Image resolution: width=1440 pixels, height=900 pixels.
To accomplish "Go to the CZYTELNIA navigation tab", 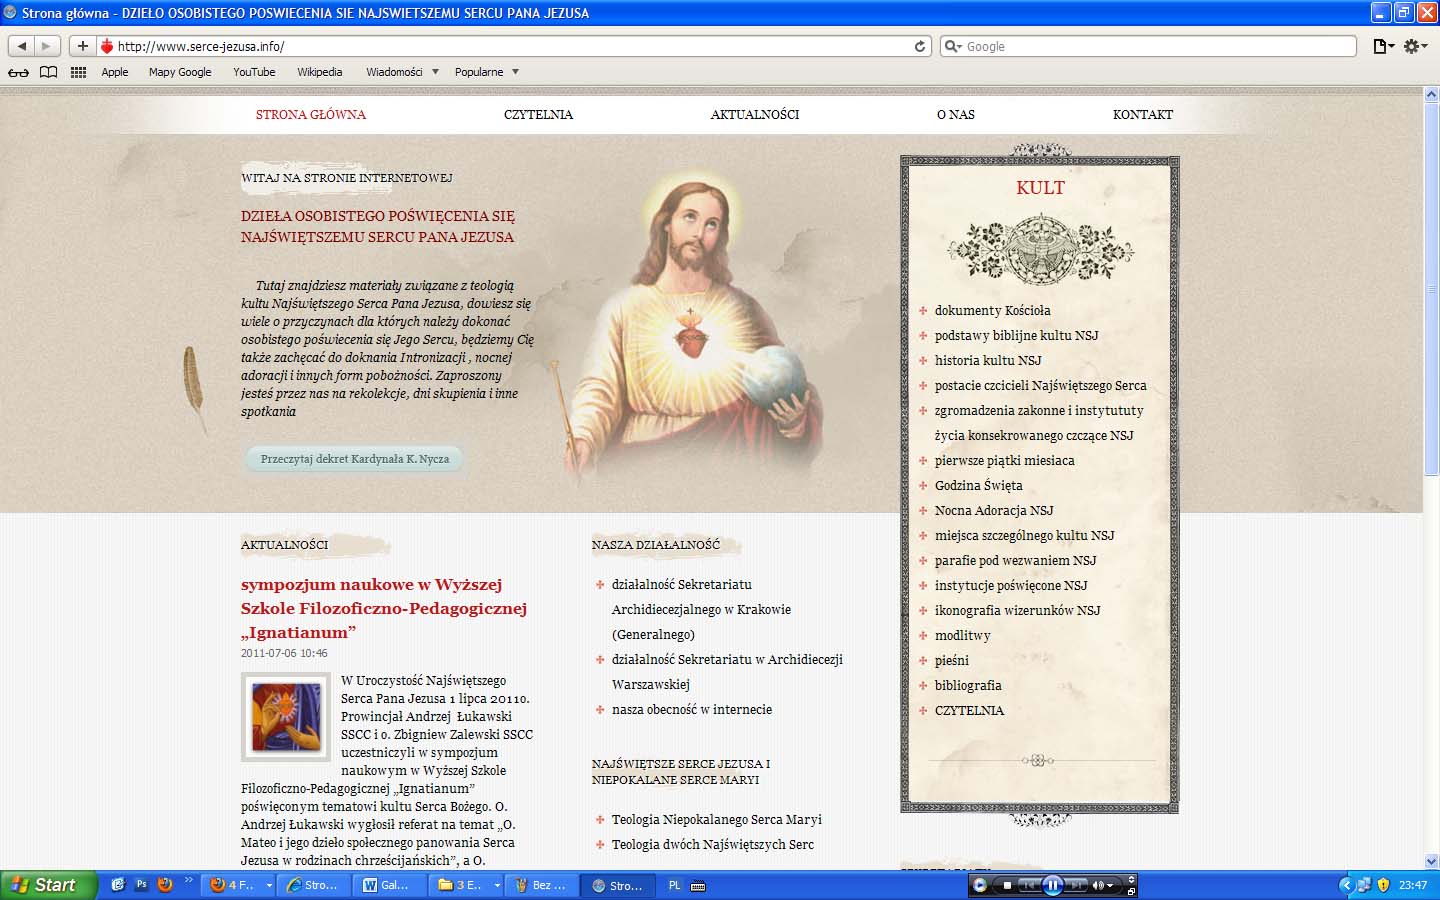I will (x=538, y=115).
